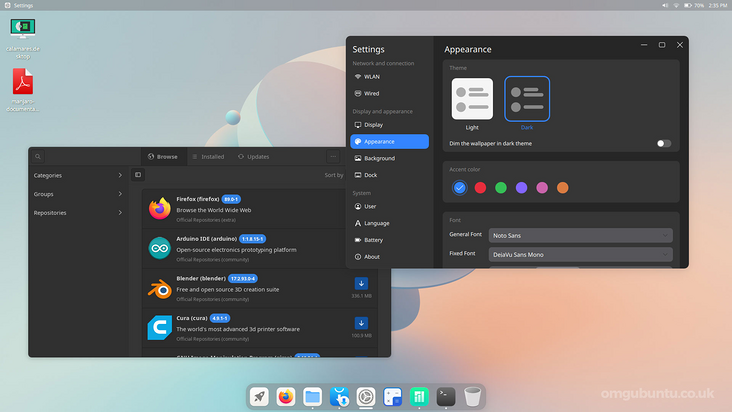Viewport: 732px width, 412px height.
Task: Open the three-dot menu in the software manager
Action: [x=333, y=157]
